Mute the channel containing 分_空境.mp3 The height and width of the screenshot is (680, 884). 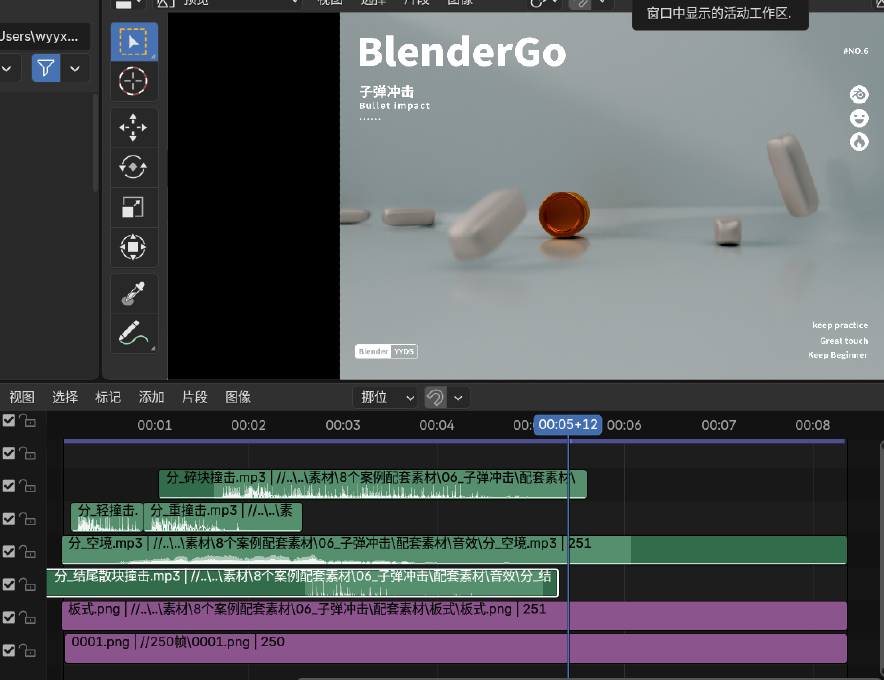[x=8, y=551]
